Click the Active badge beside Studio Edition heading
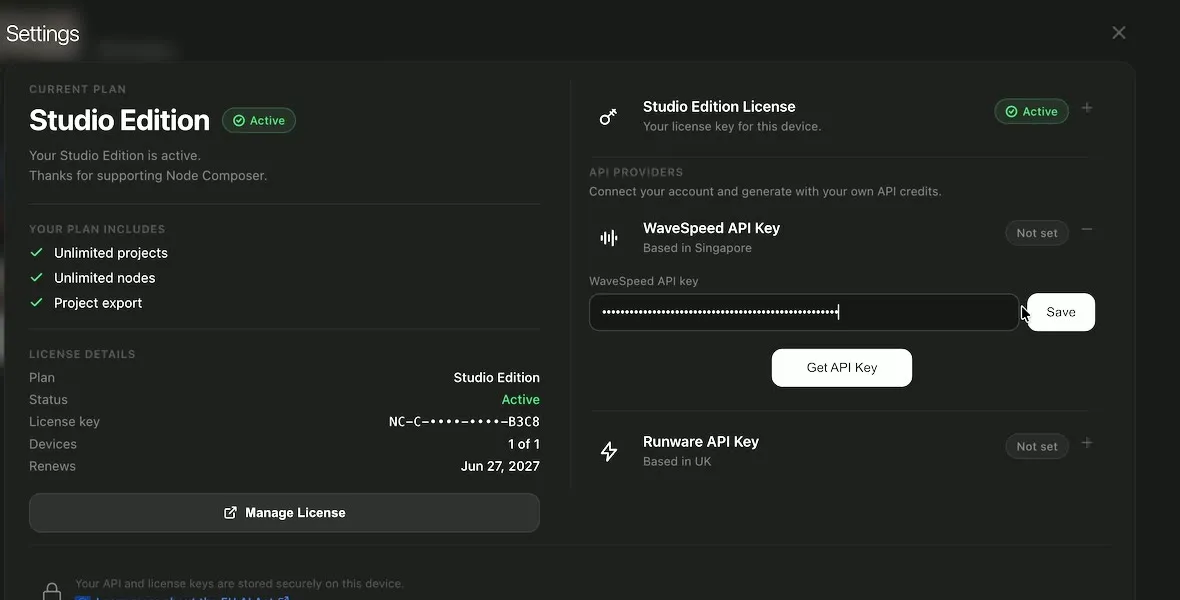 [259, 120]
